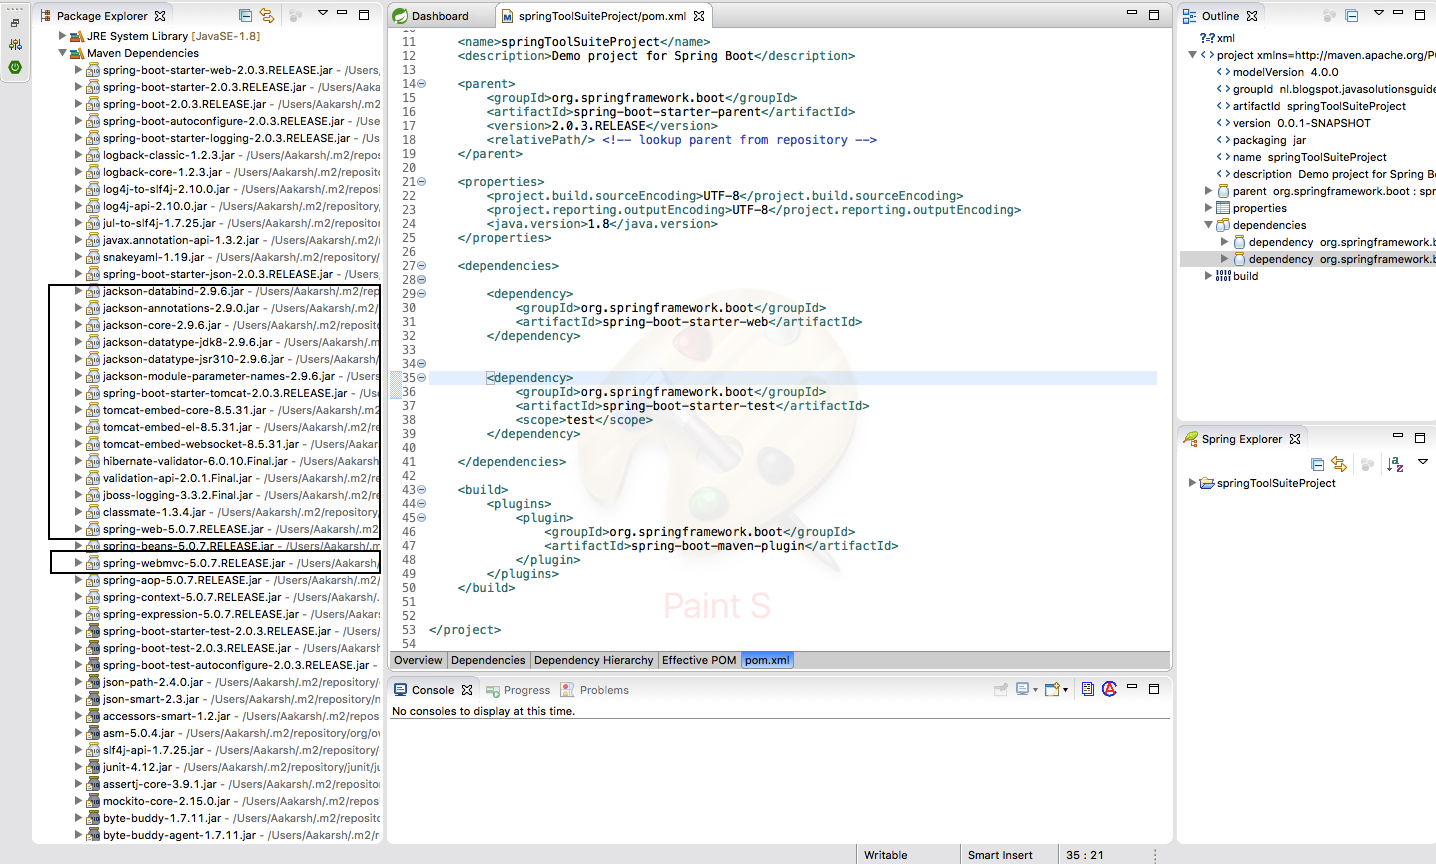The image size is (1436, 864).
Task: Click the Restore icon in left trim bar
Action: [x=15, y=23]
